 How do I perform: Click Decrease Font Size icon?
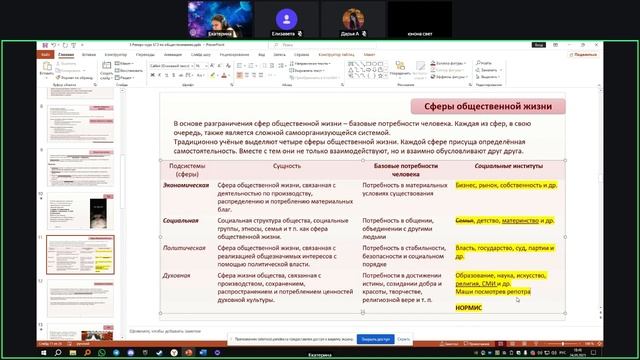coord(220,65)
